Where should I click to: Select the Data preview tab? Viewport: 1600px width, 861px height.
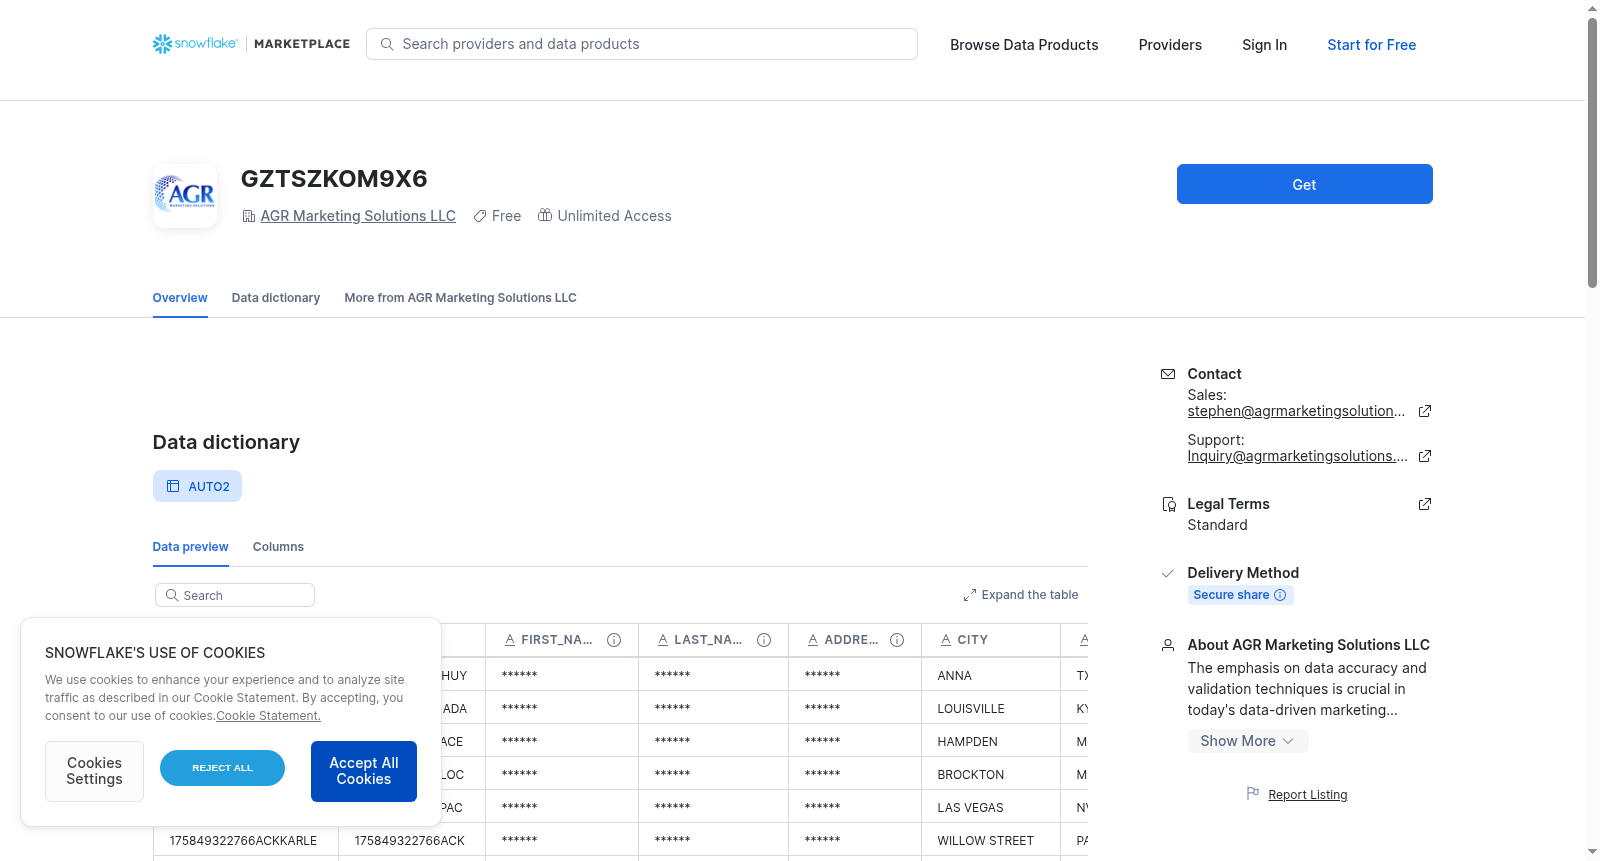click(x=190, y=547)
